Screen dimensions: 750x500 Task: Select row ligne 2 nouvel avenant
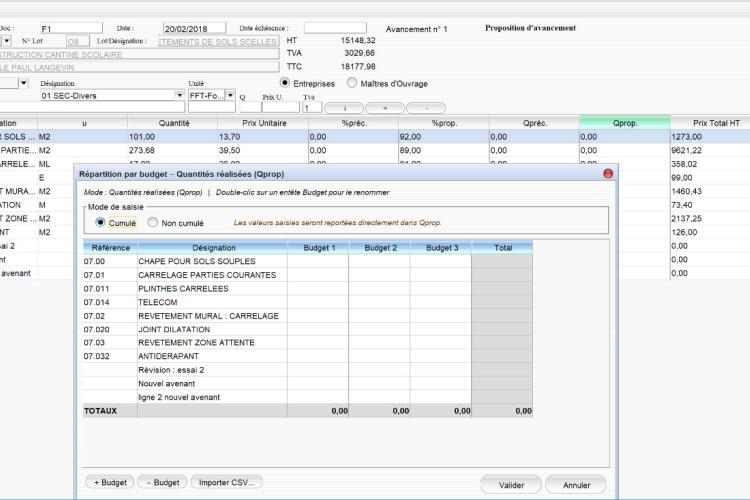coord(308,397)
